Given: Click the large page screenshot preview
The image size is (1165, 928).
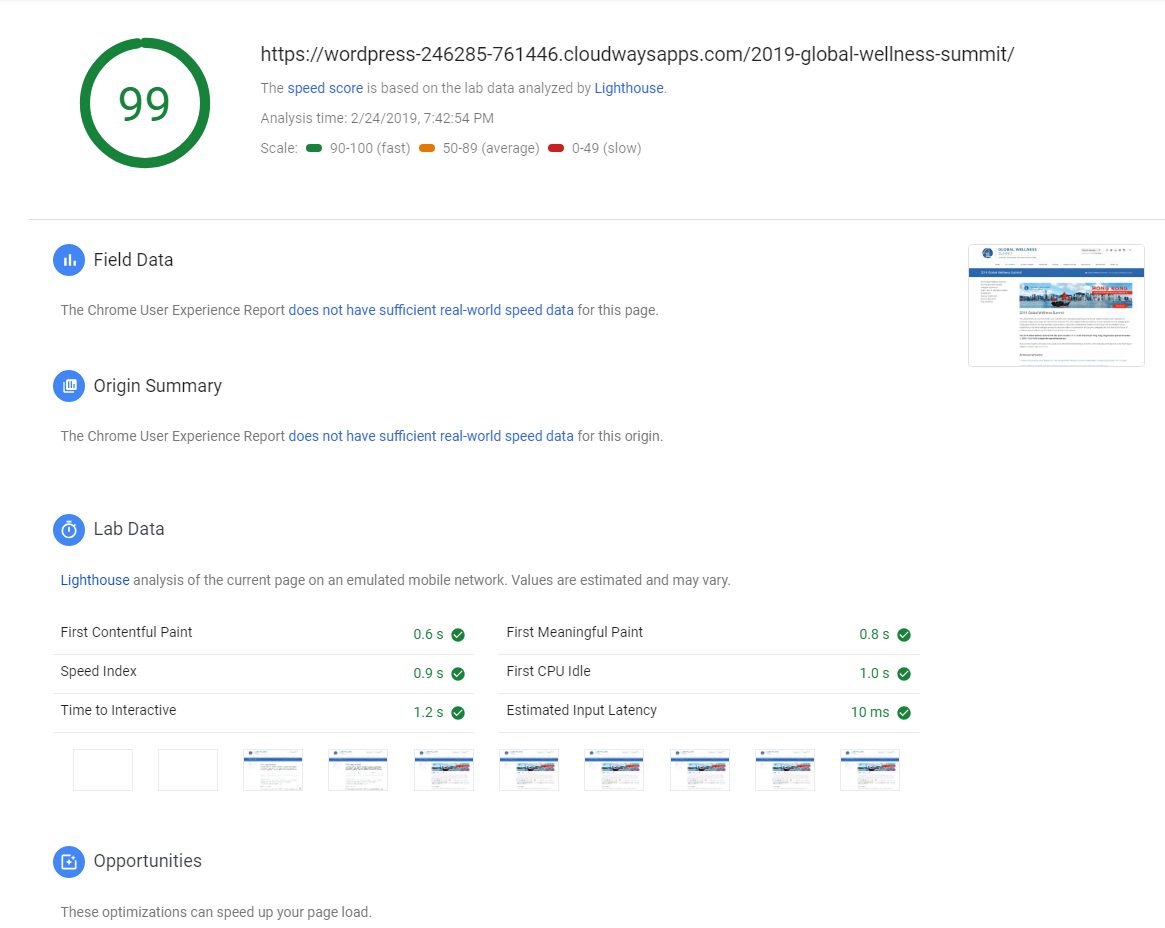Looking at the screenshot, I should (1056, 305).
